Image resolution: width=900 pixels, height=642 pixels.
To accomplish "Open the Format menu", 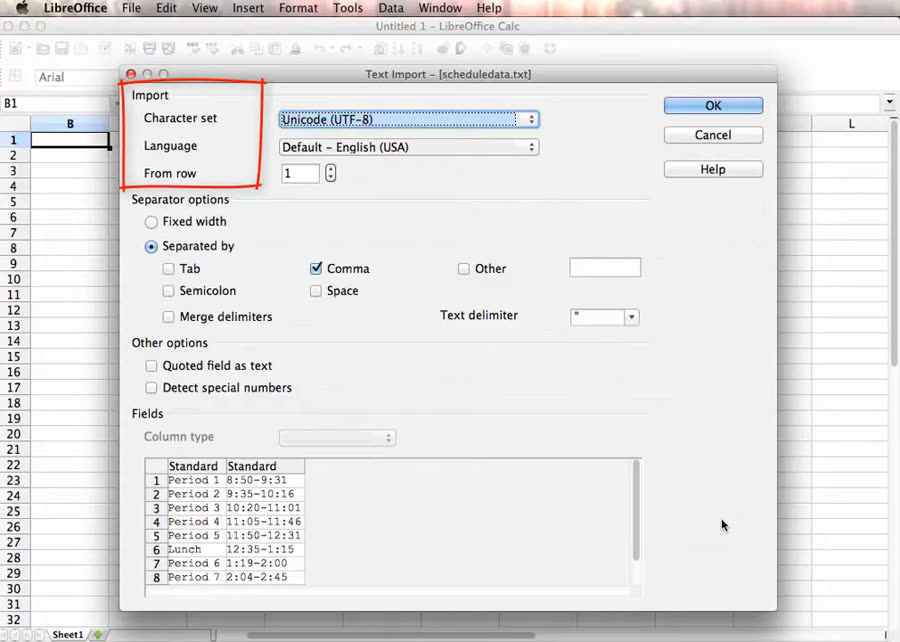I will click(x=298, y=8).
